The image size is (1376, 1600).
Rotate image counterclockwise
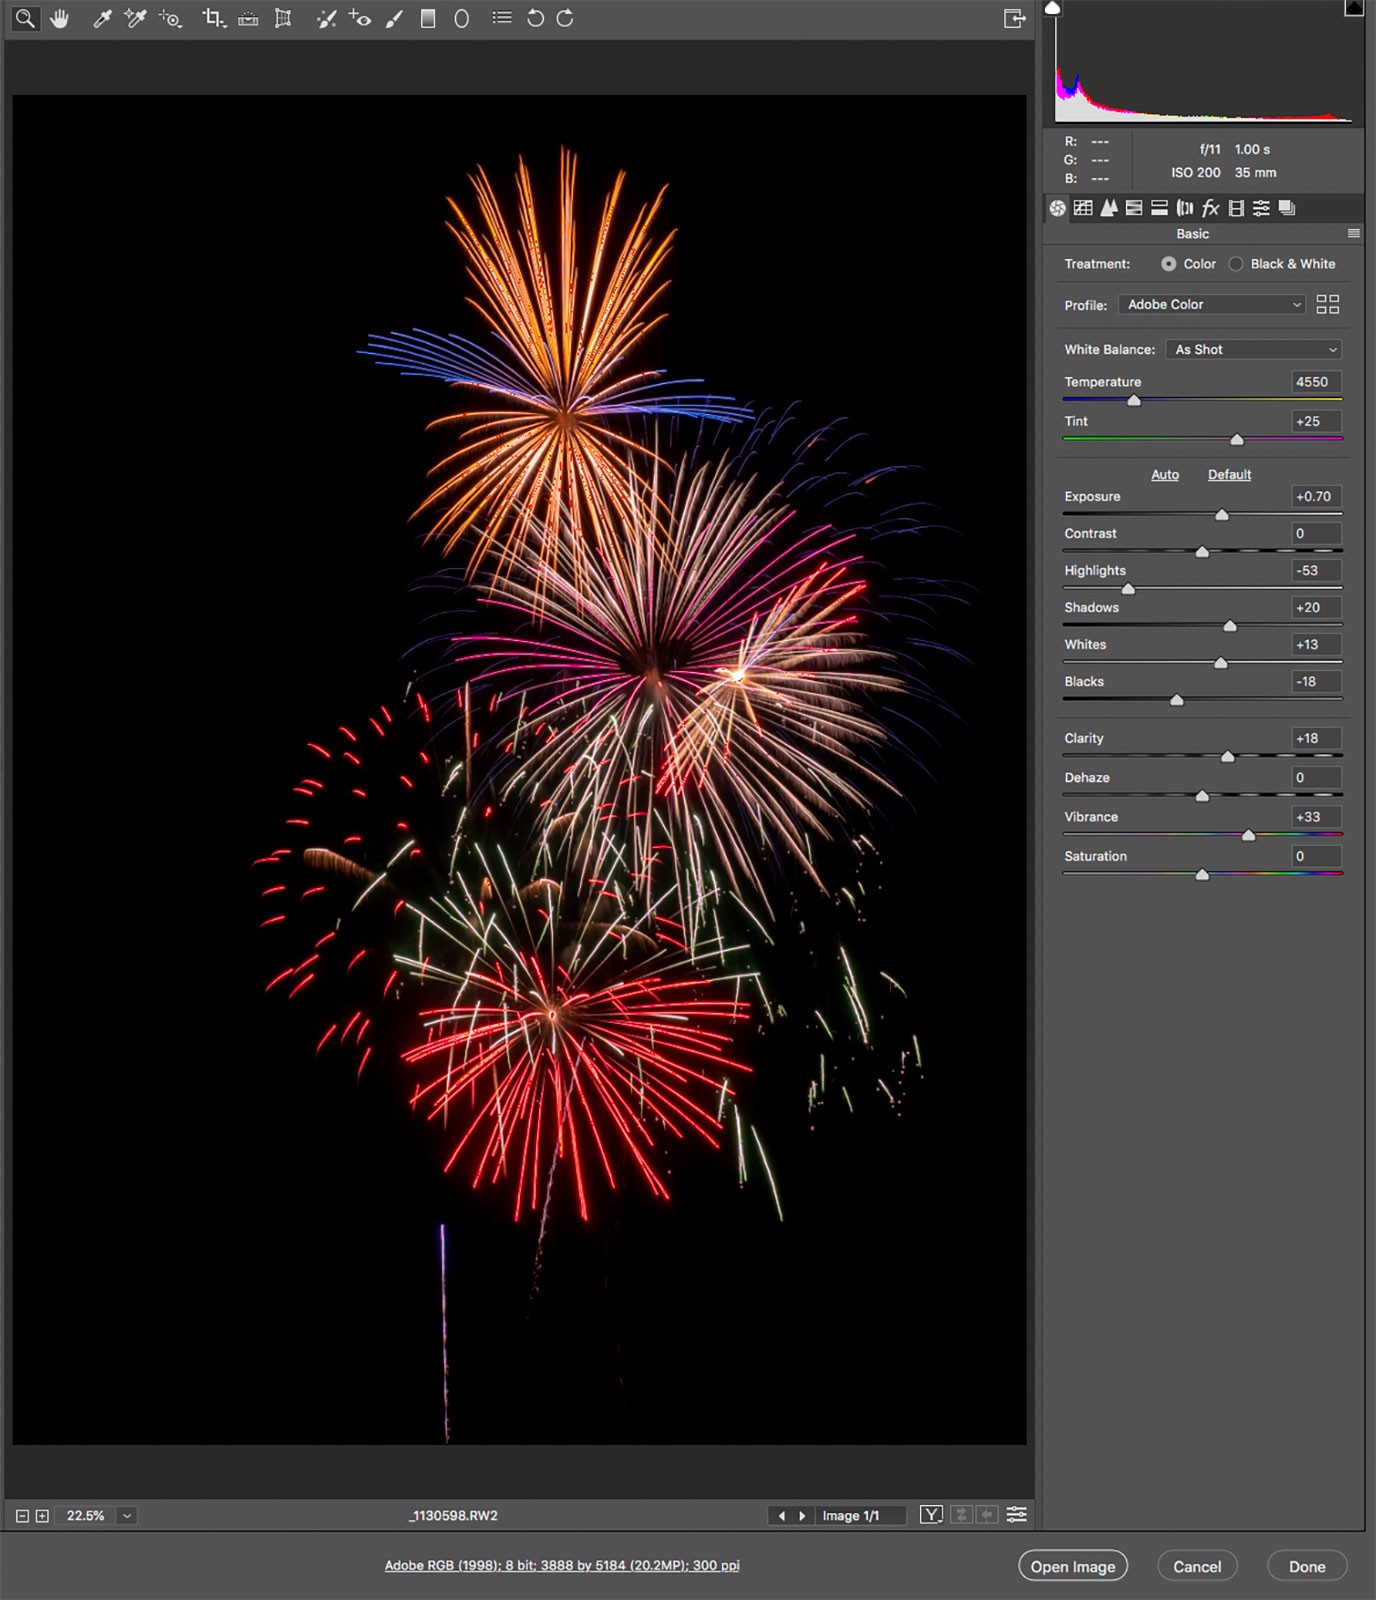click(x=535, y=19)
